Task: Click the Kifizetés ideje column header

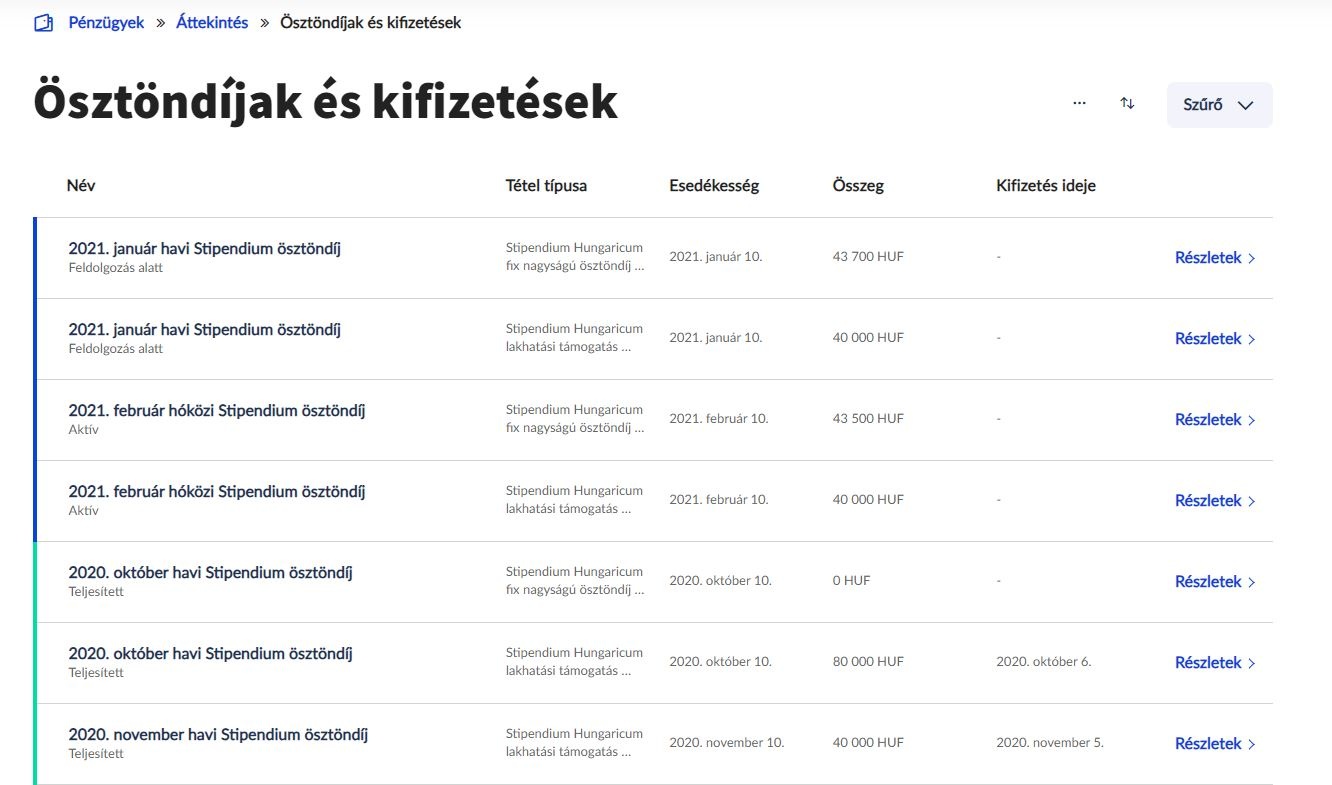Action: (1046, 185)
